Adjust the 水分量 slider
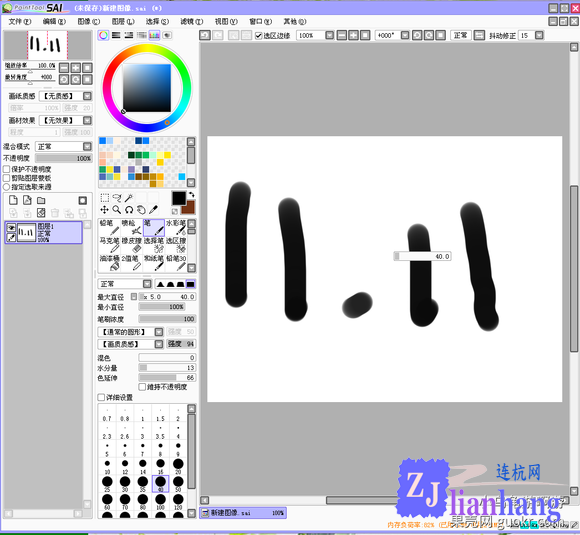This screenshot has width=580, height=535. point(167,368)
